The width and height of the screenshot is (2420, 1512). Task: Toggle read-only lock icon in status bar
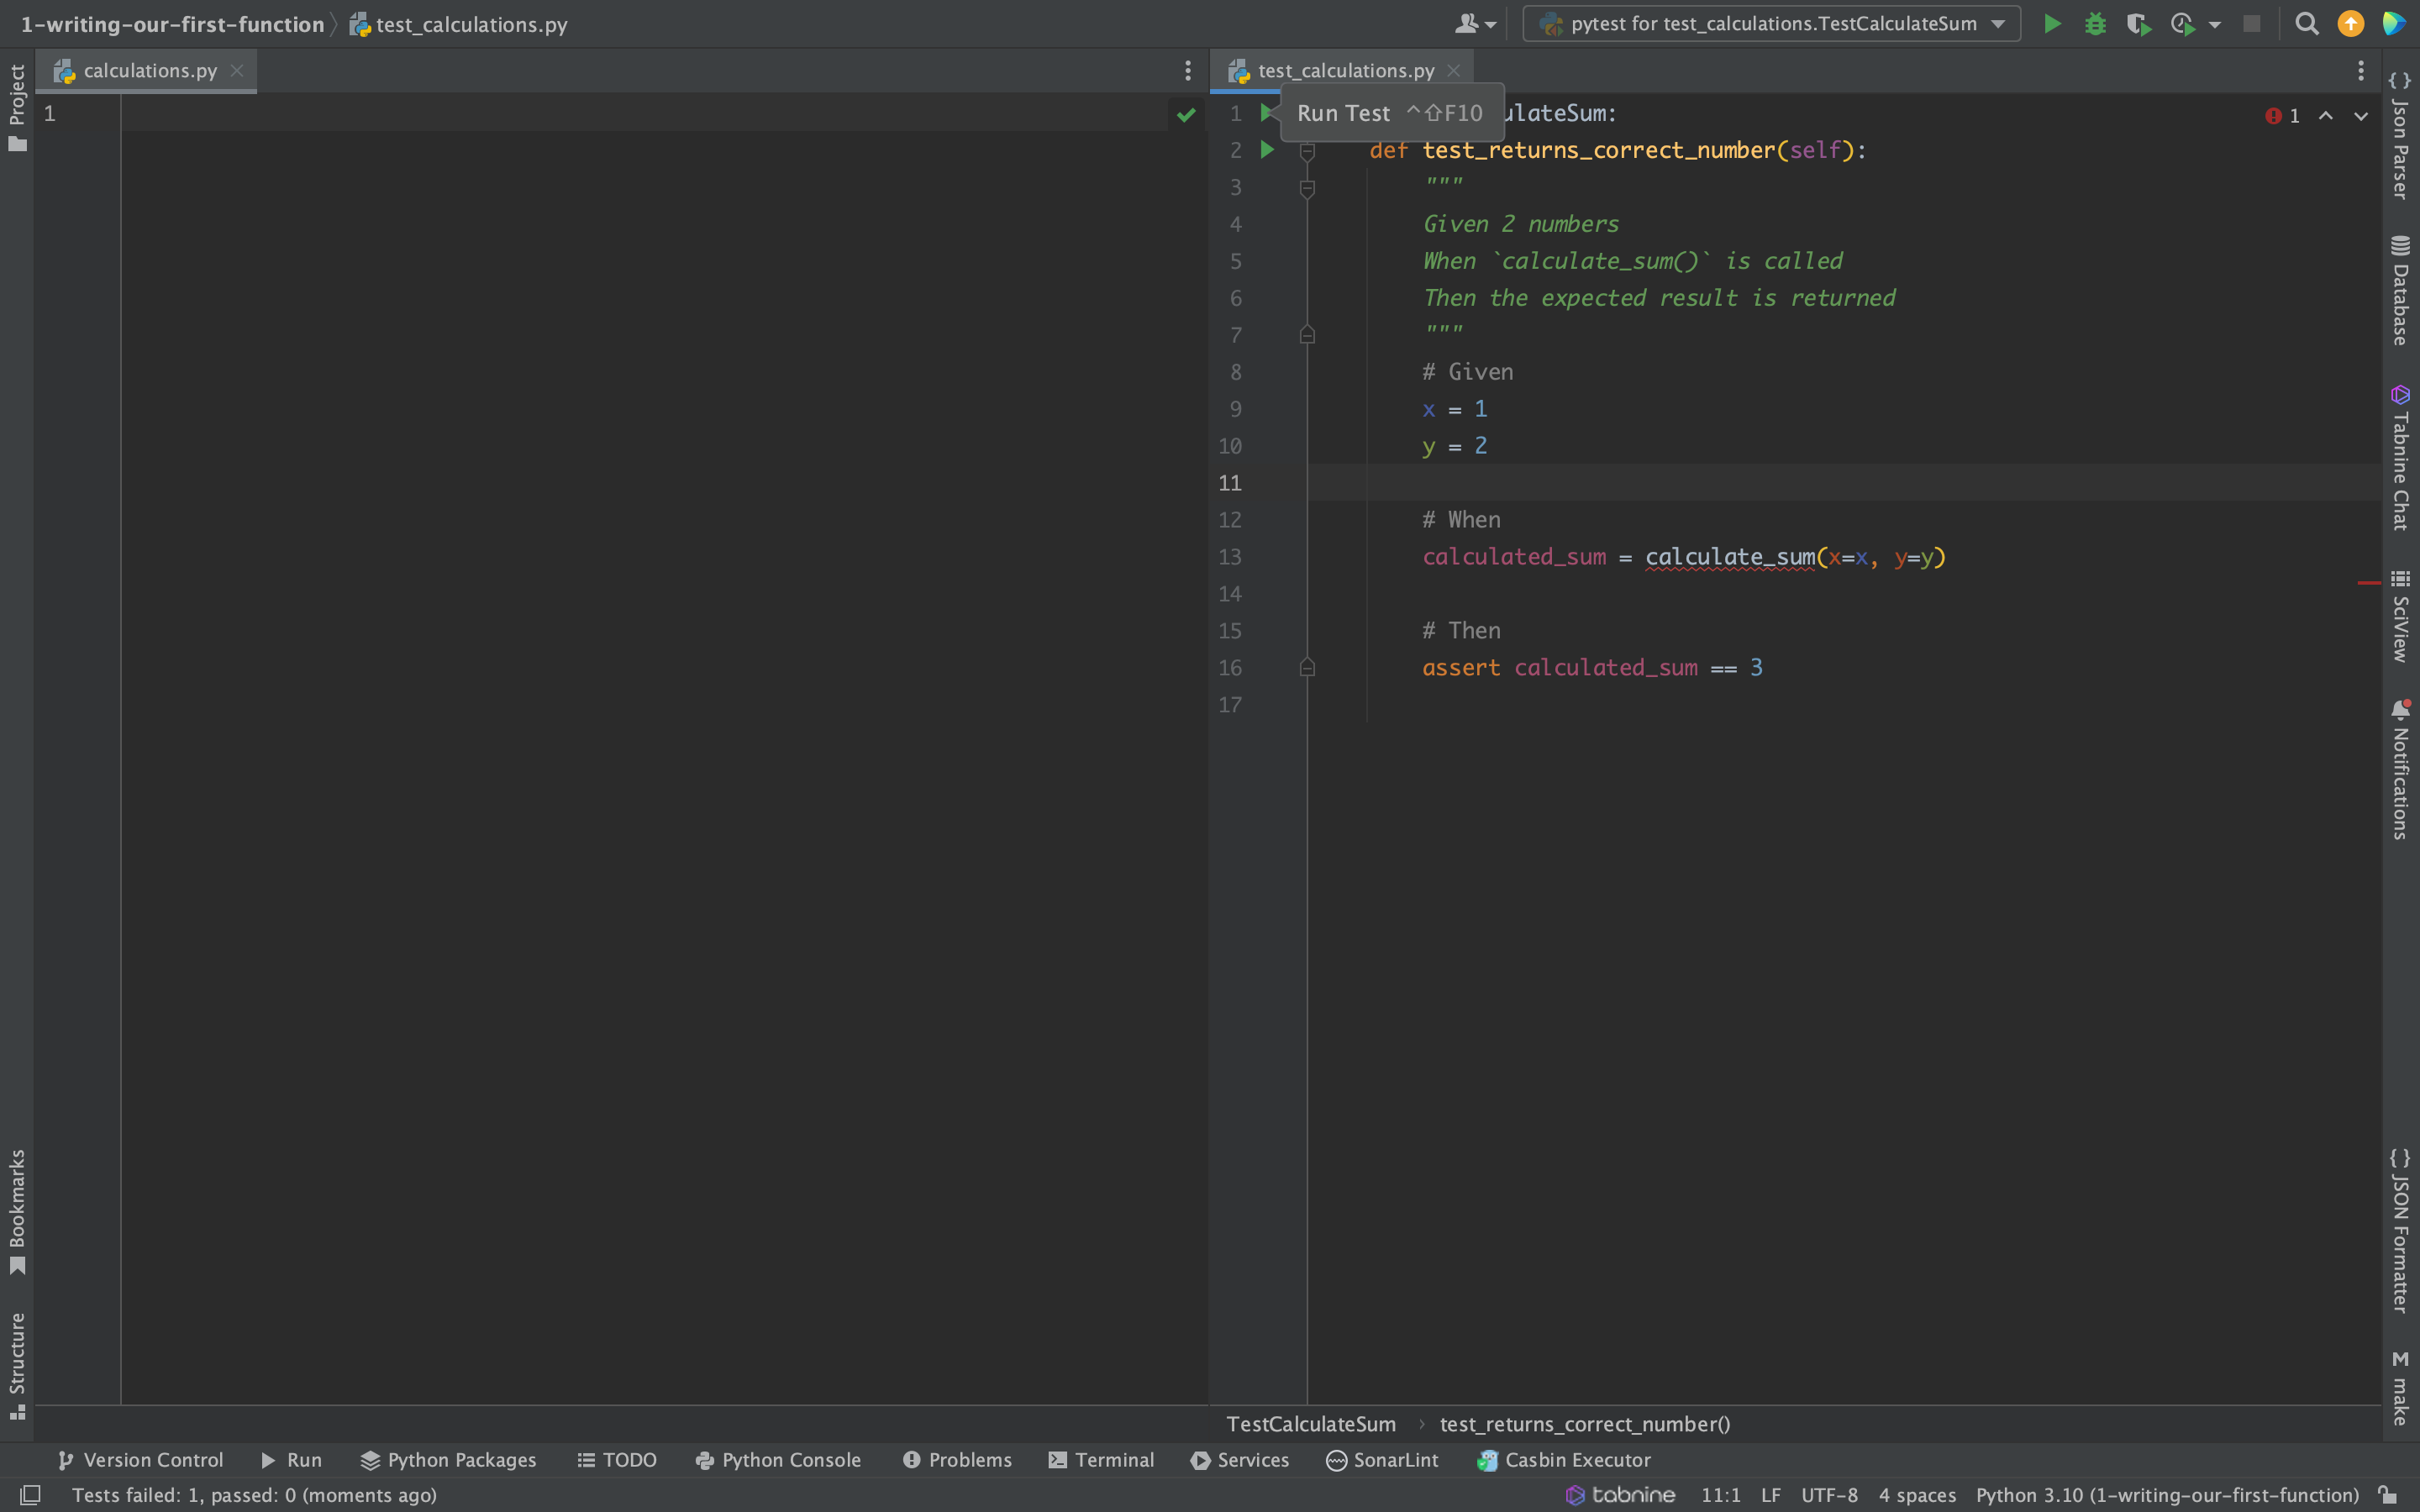(x=2387, y=1495)
